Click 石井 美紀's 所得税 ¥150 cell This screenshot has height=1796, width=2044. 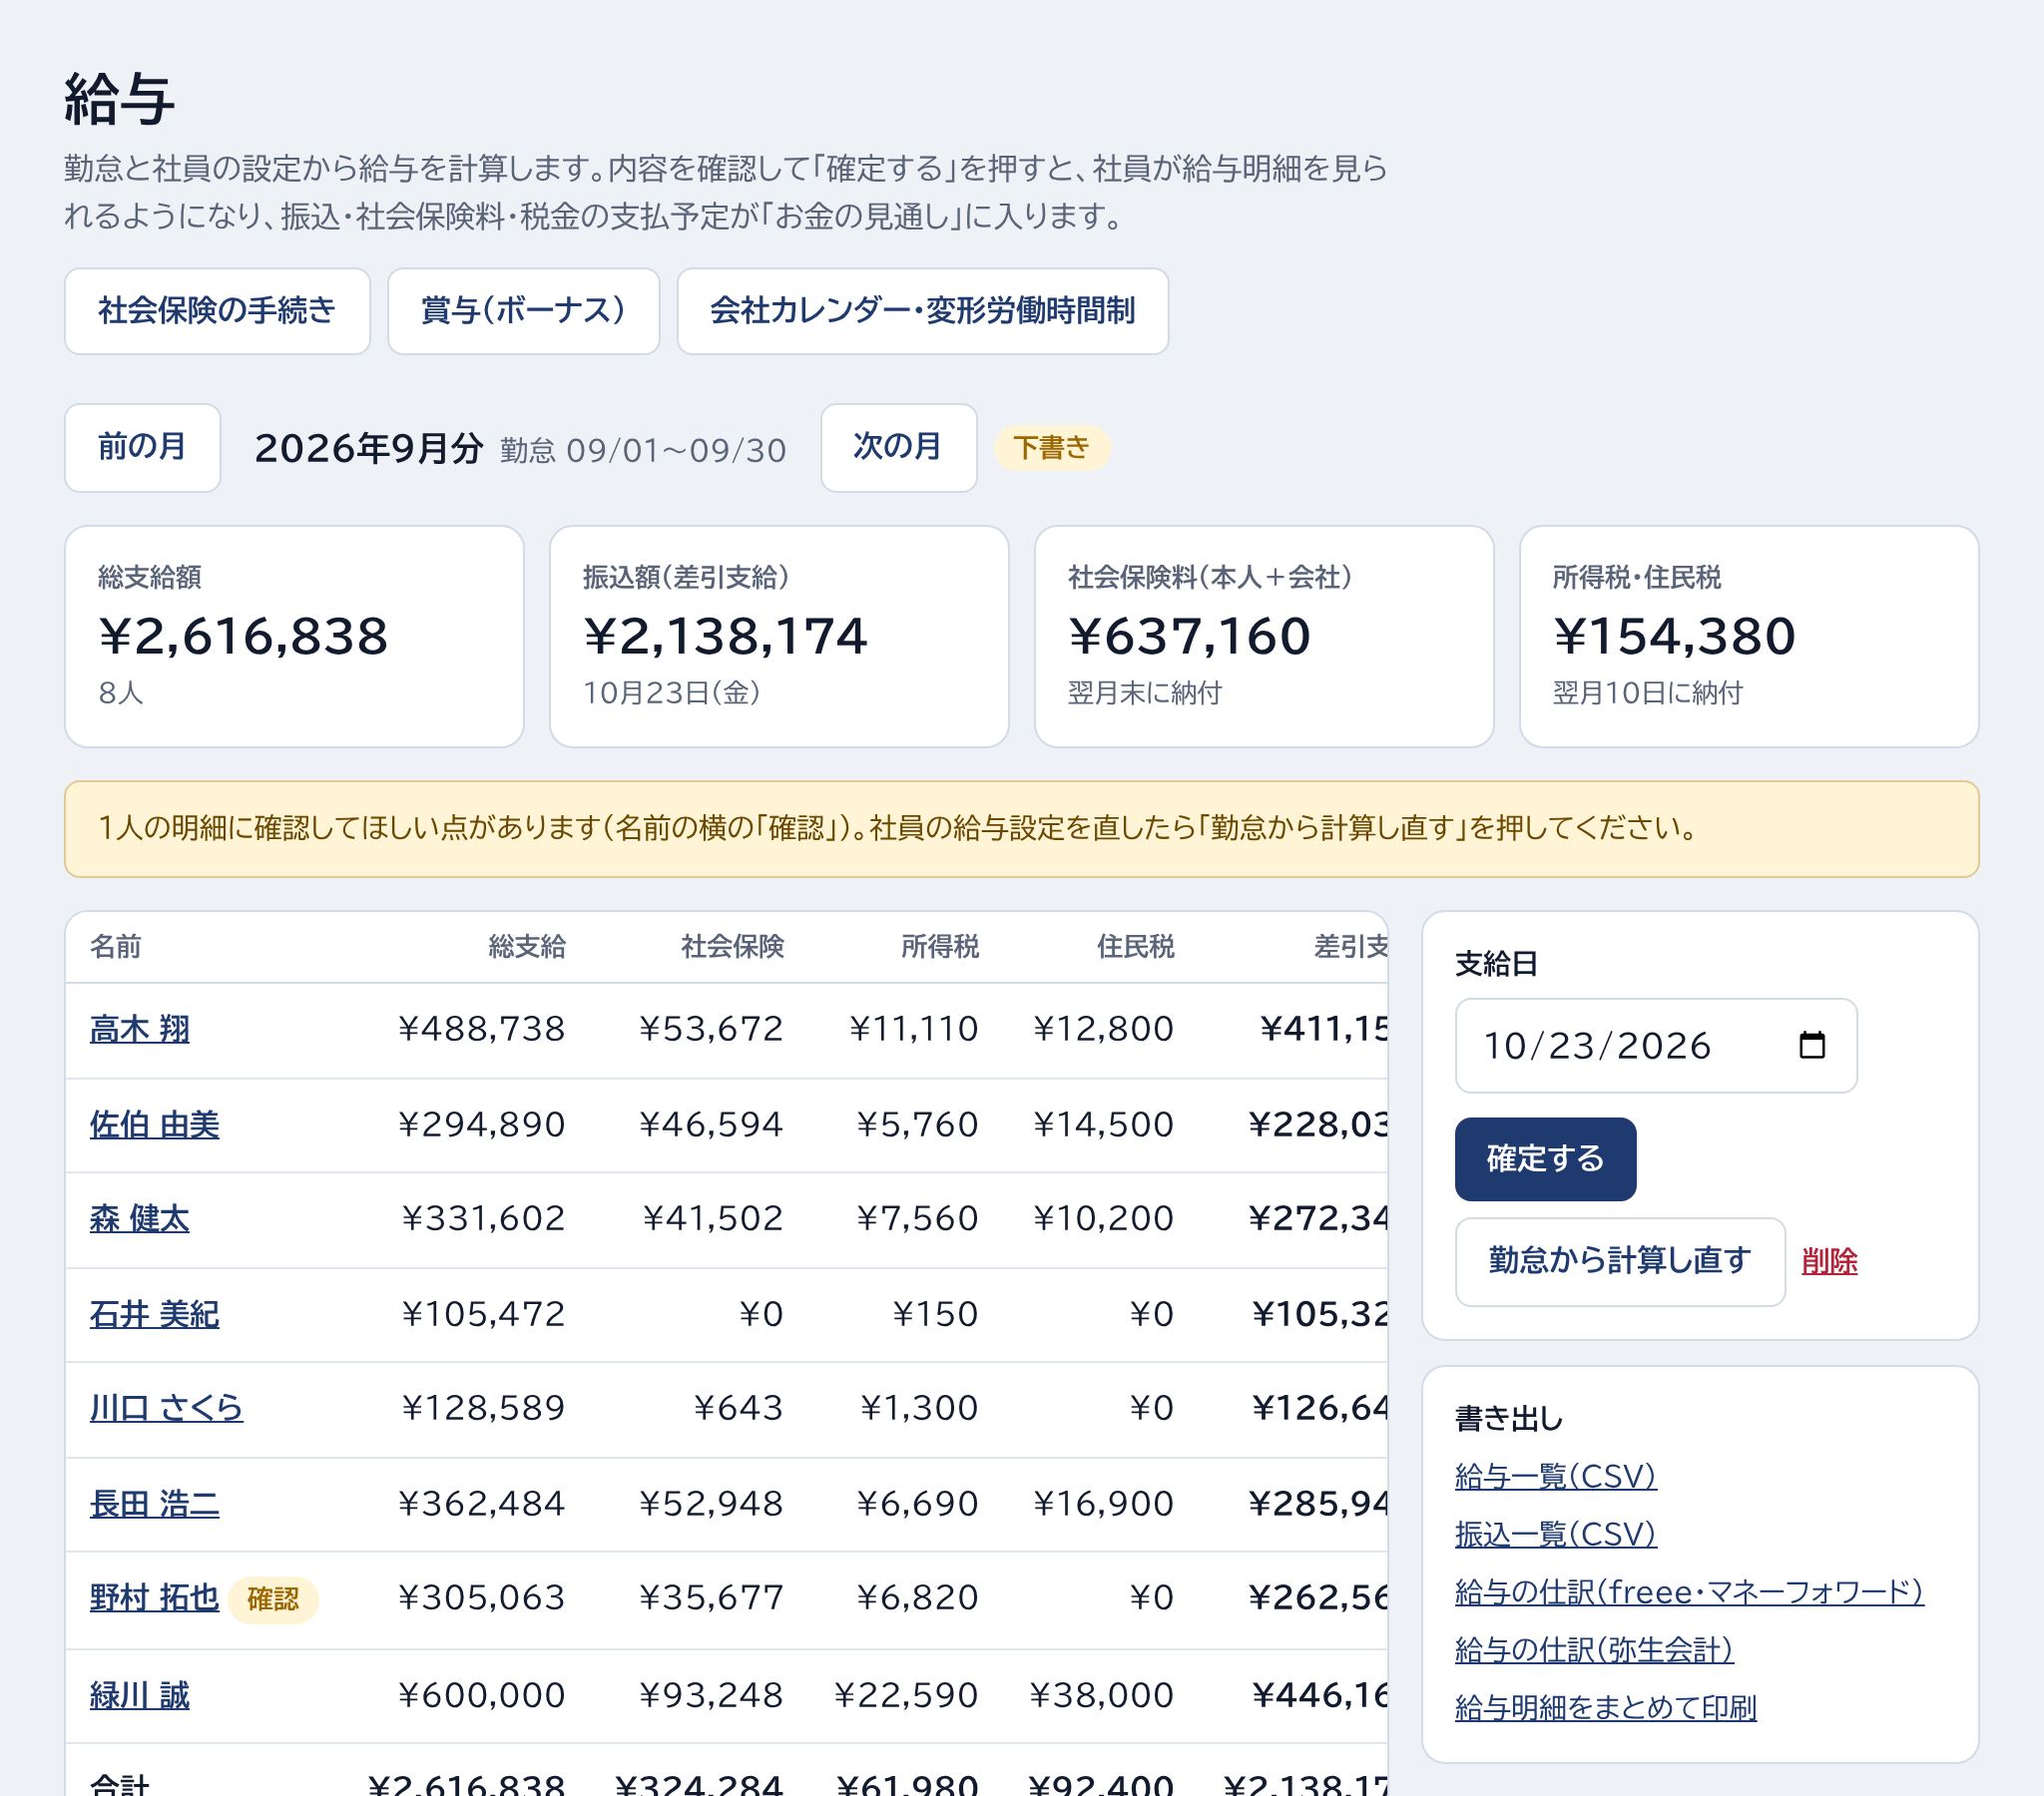point(935,1314)
